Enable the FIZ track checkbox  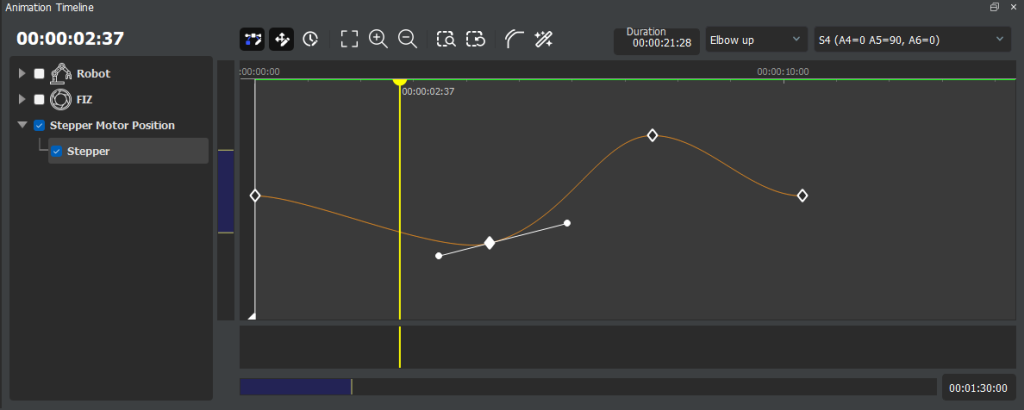pyautogui.click(x=39, y=99)
